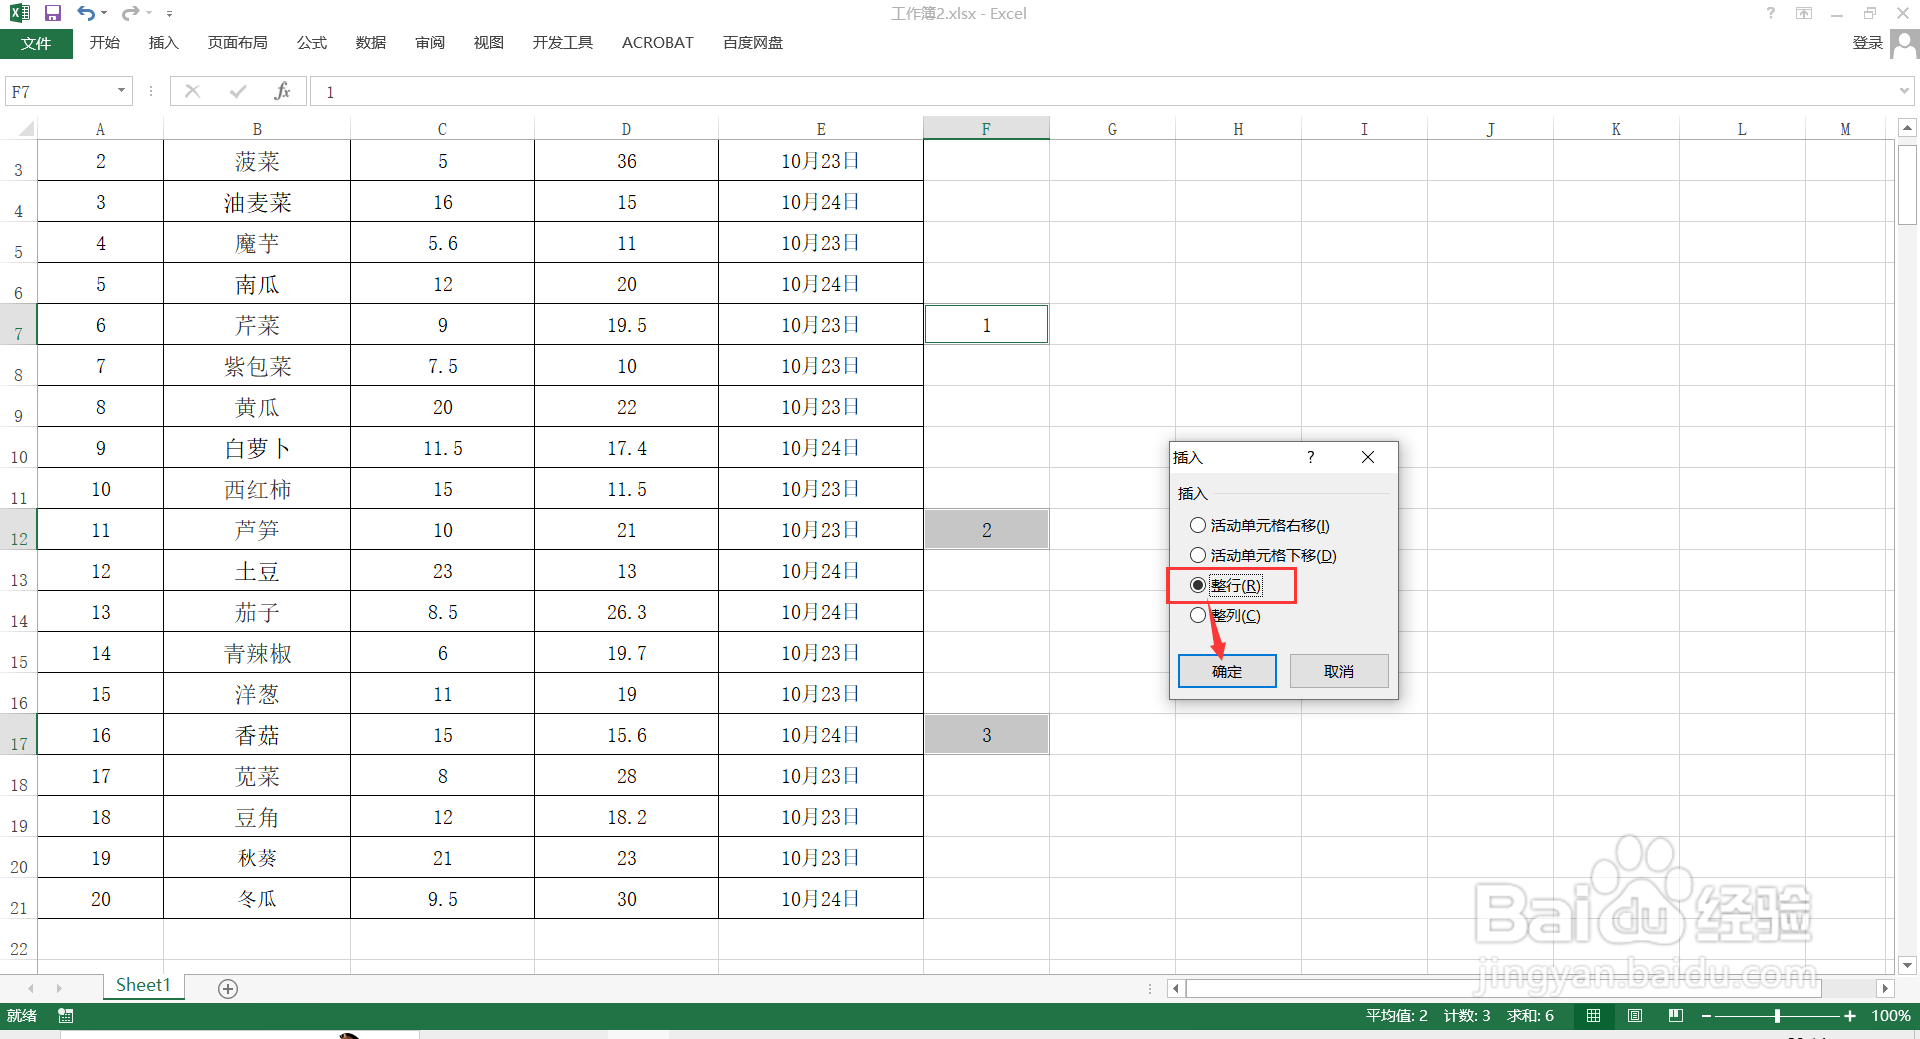The image size is (1920, 1039).
Task: Click the New Sheet plus icon
Action: pos(228,988)
